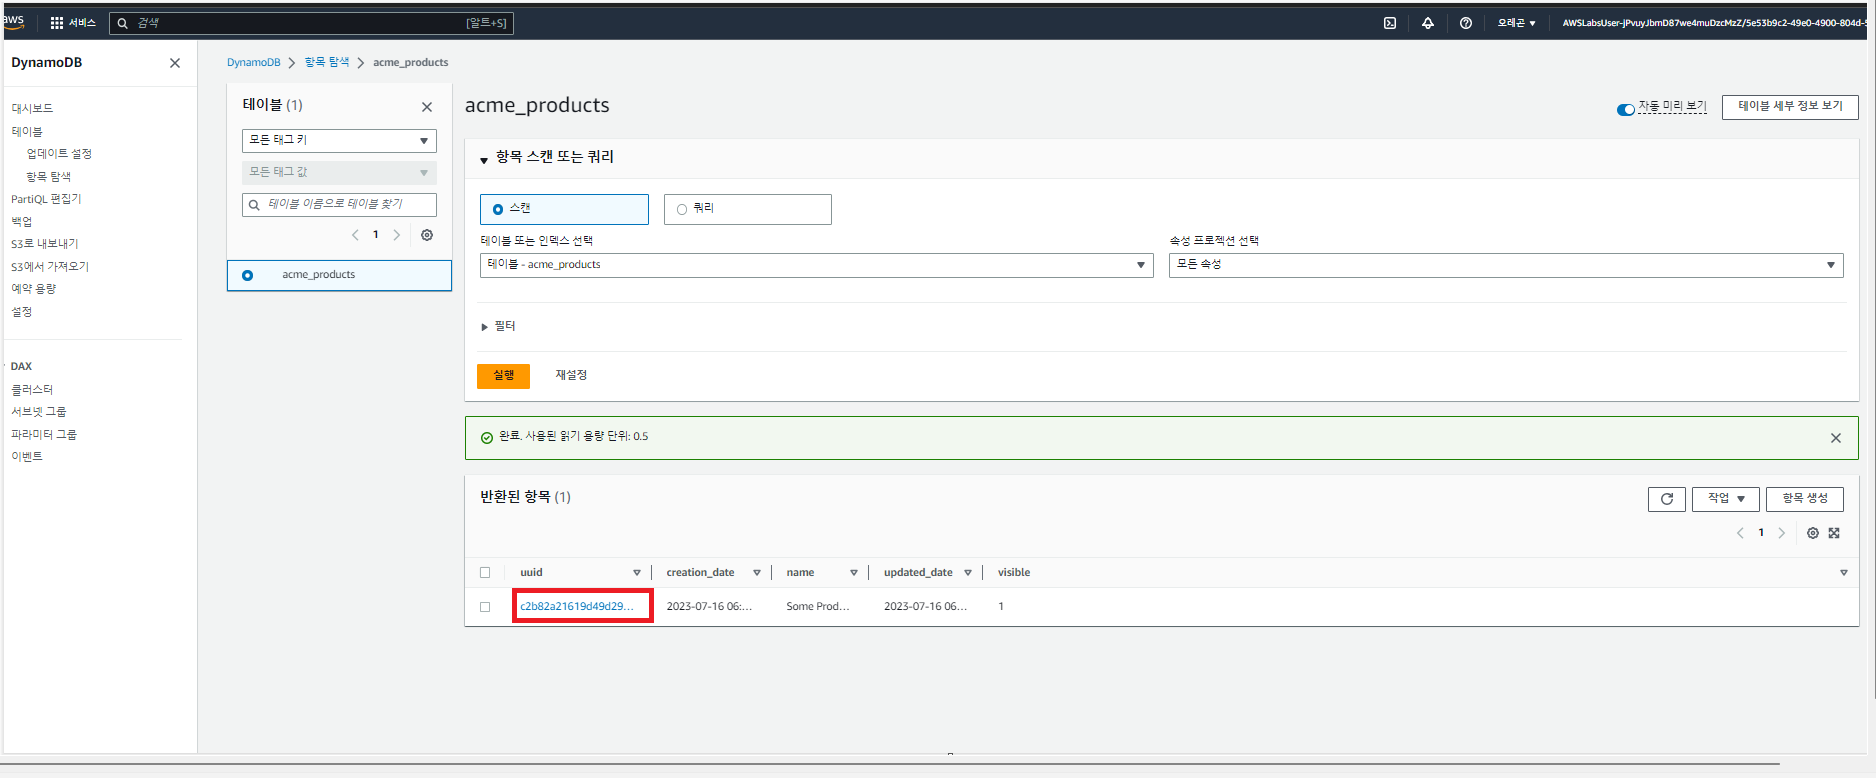
Task: Open the returned items preferences gear
Action: point(1813,533)
